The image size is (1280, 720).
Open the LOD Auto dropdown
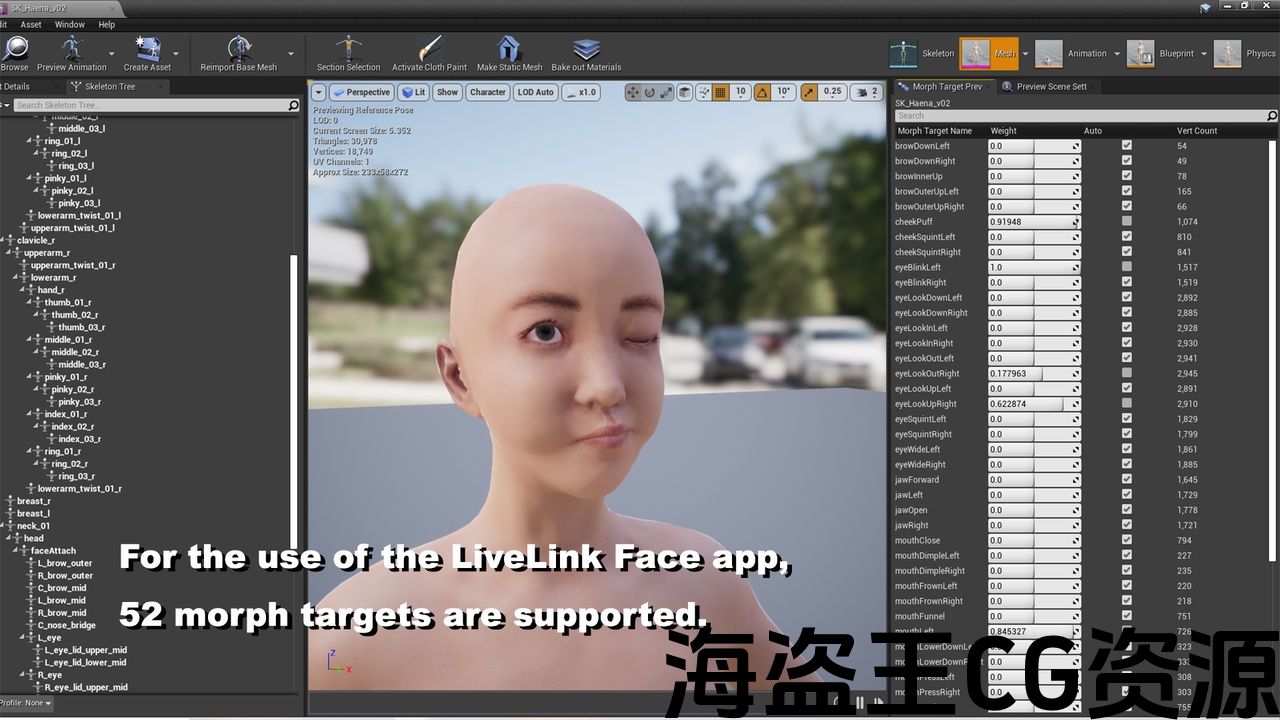click(x=535, y=92)
